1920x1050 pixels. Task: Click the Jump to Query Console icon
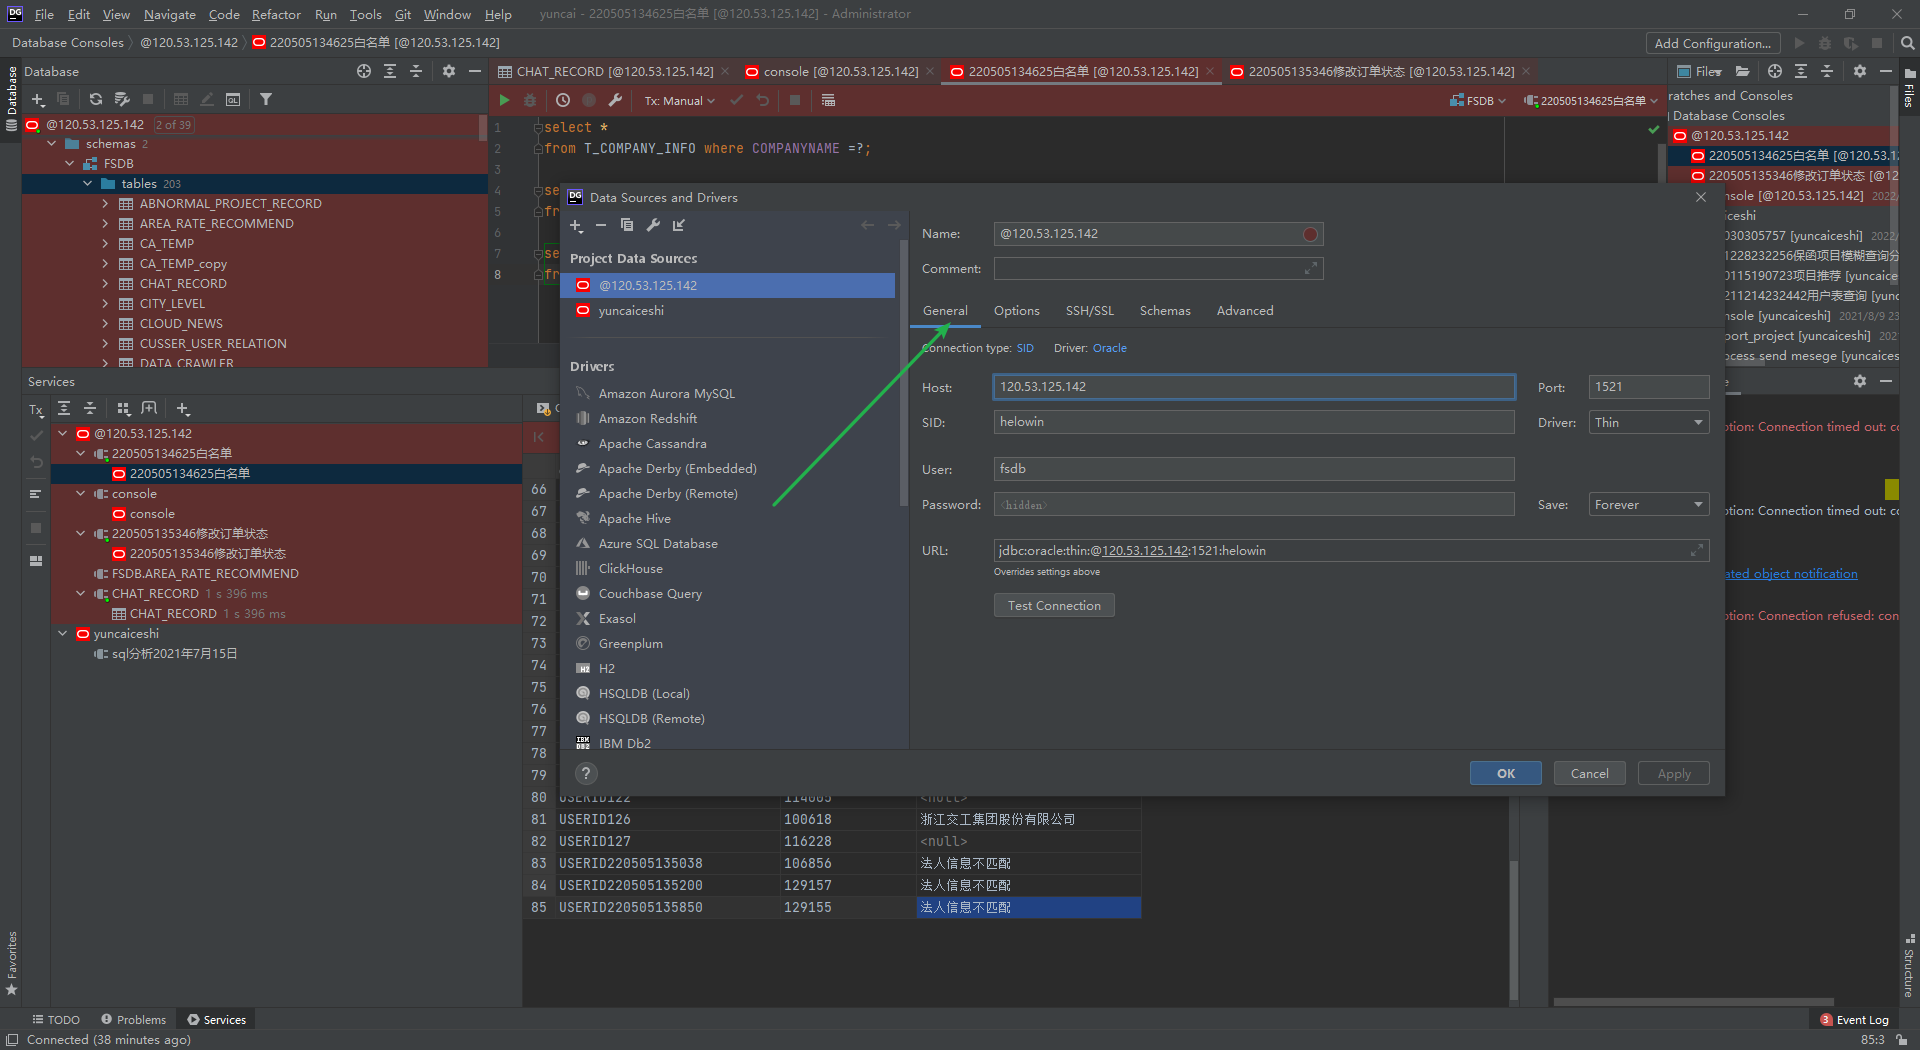tap(233, 100)
